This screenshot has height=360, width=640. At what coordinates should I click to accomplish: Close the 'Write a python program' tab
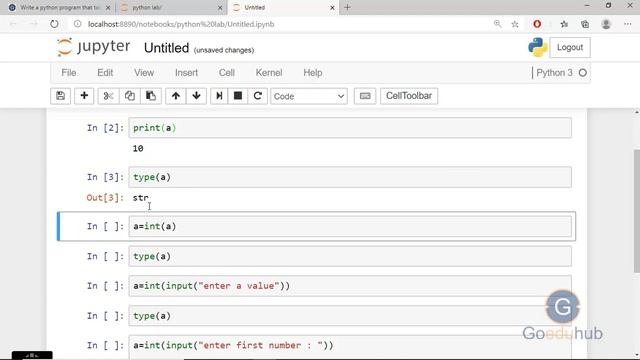(108, 8)
